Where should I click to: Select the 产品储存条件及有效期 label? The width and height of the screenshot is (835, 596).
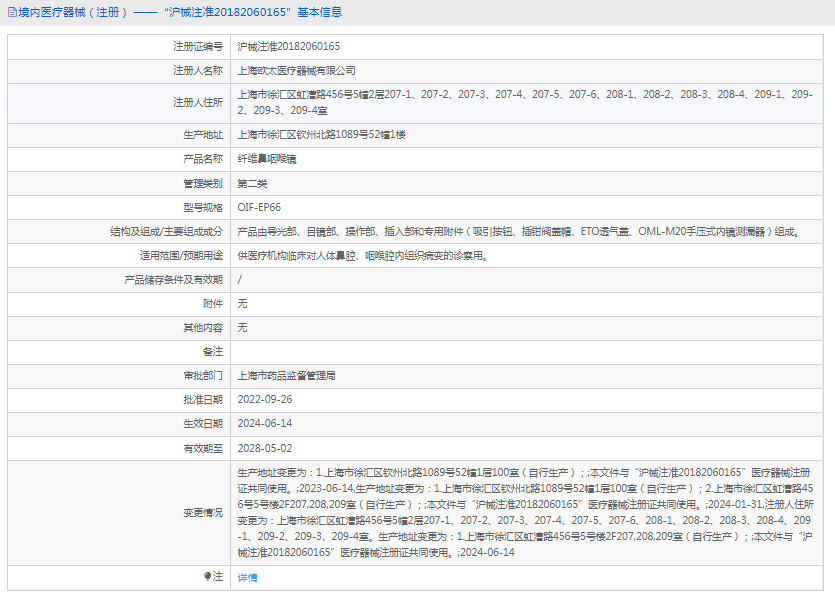pyautogui.click(x=174, y=280)
